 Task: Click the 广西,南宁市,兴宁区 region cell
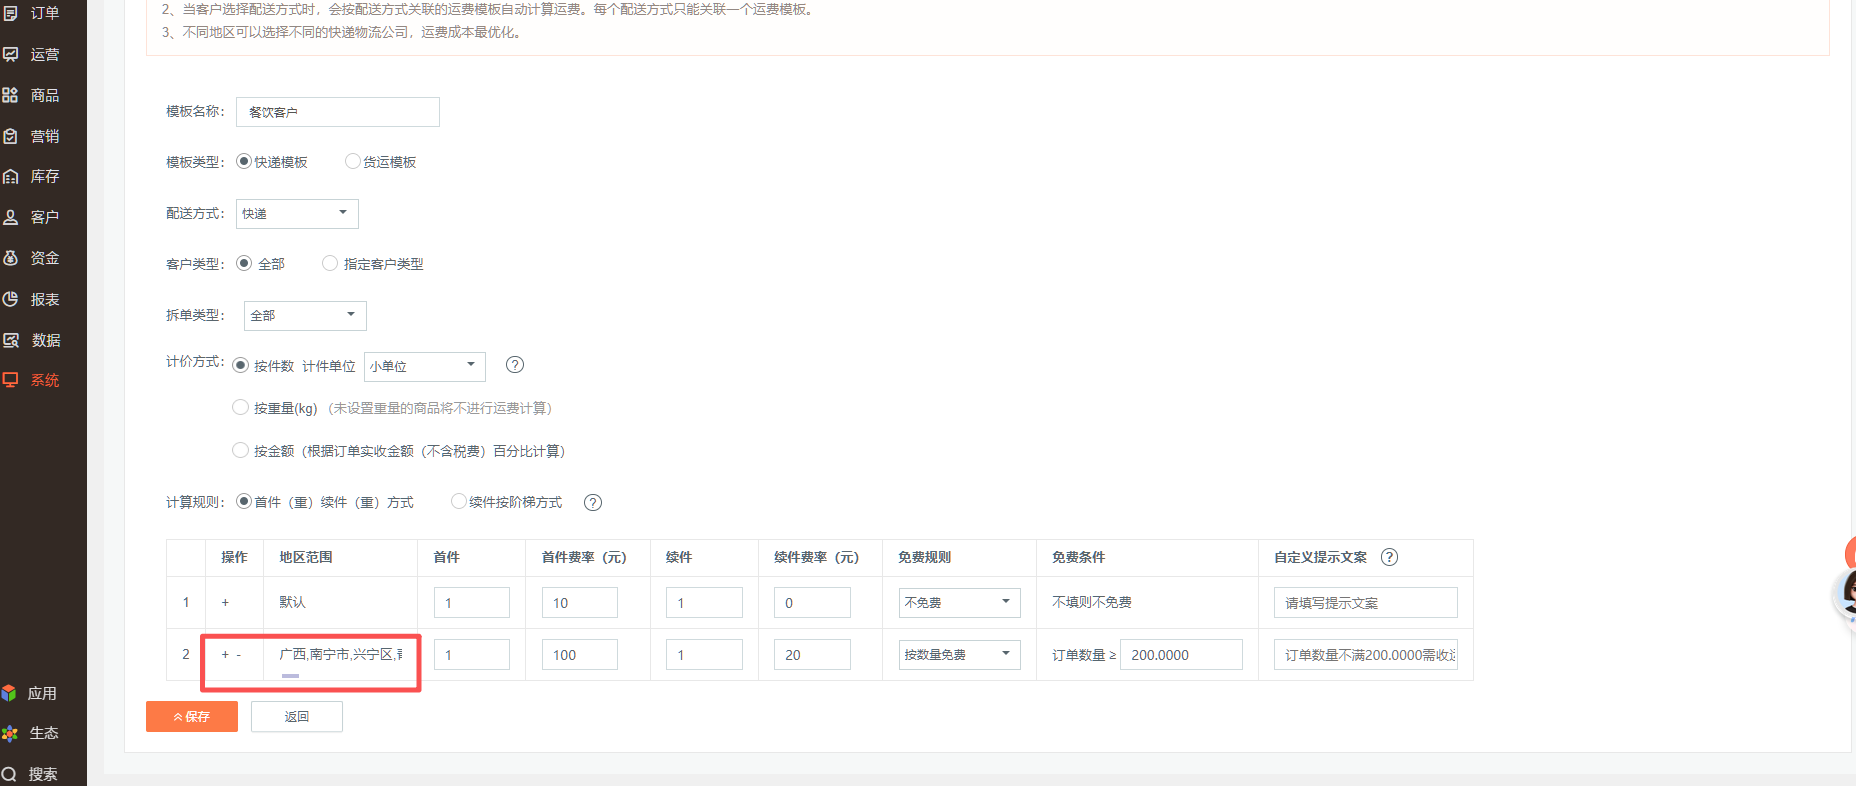[x=341, y=654]
